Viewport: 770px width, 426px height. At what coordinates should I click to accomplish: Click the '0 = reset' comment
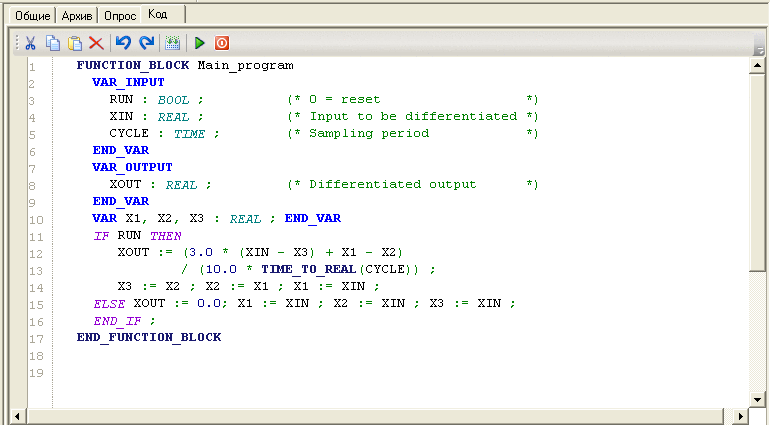click(345, 99)
